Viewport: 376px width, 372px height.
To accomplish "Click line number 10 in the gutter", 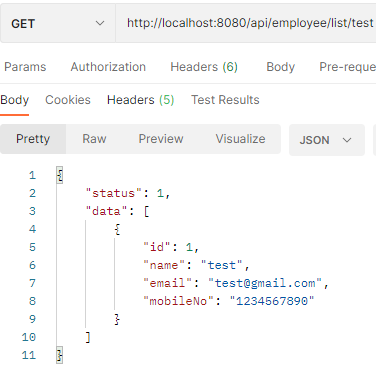I will click(x=29, y=337).
